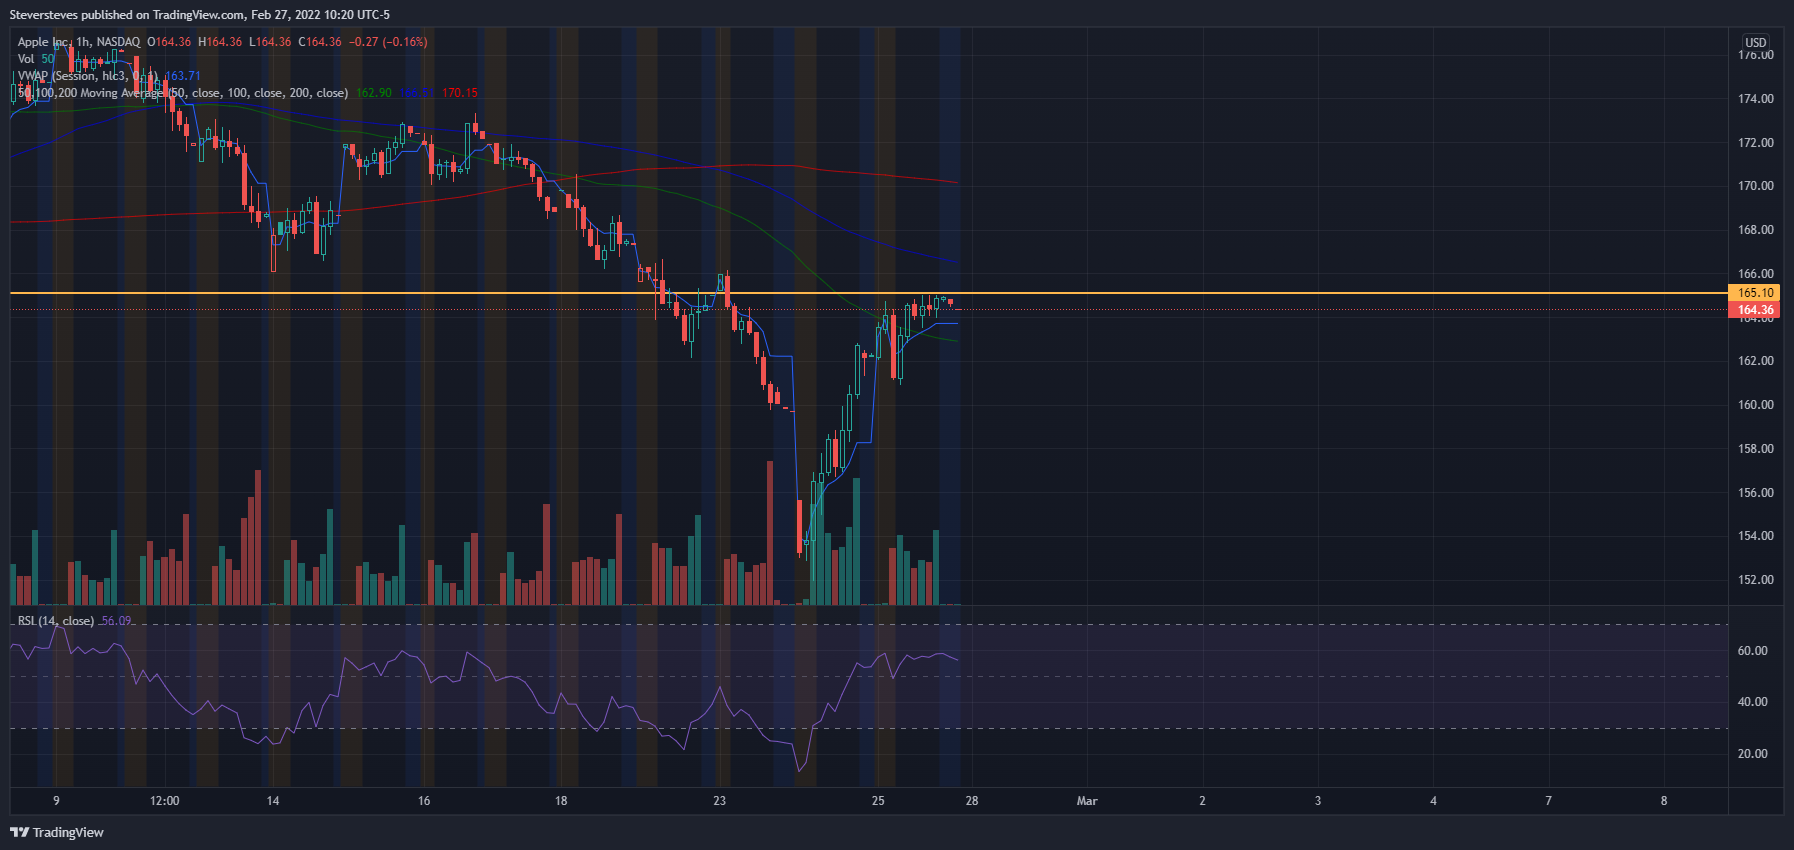This screenshot has width=1794, height=850.
Task: Click the 14 date on time axis
Action: tap(273, 801)
